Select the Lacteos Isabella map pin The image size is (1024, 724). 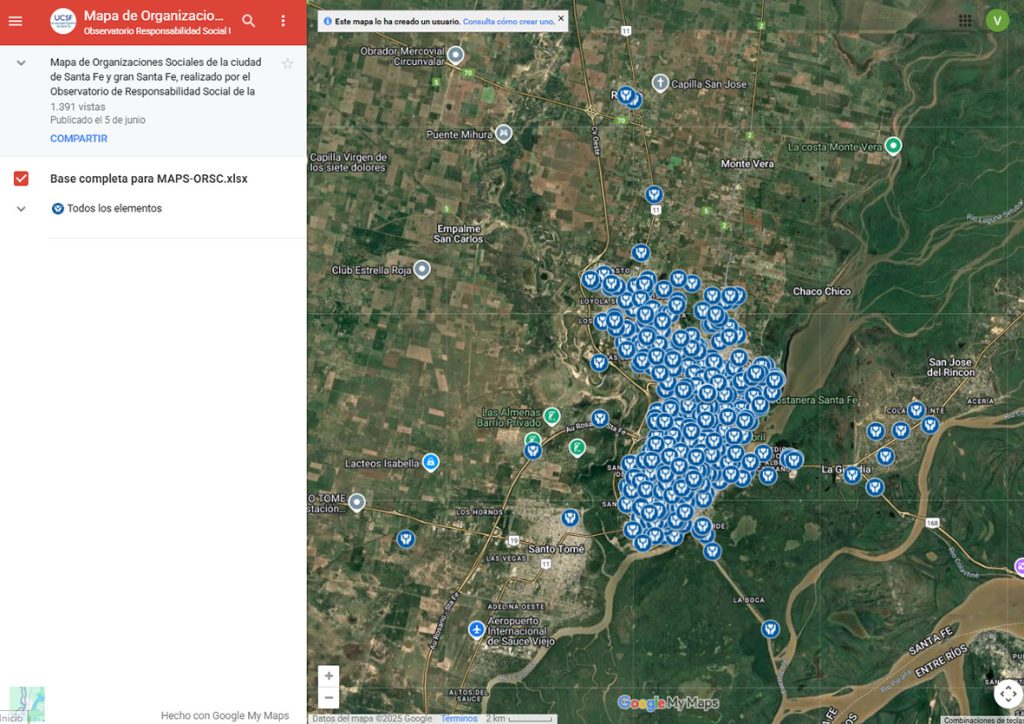point(430,462)
